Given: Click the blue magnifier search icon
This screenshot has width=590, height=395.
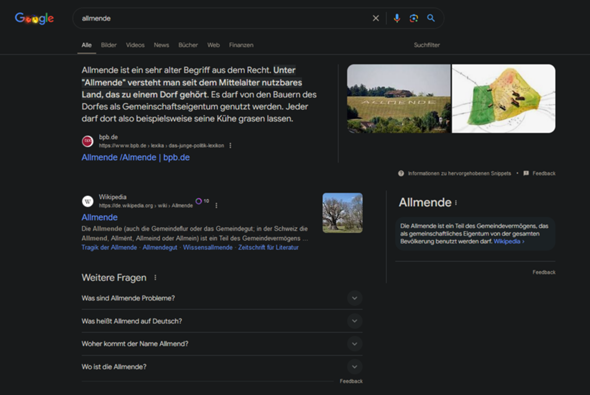Looking at the screenshot, I should point(431,18).
